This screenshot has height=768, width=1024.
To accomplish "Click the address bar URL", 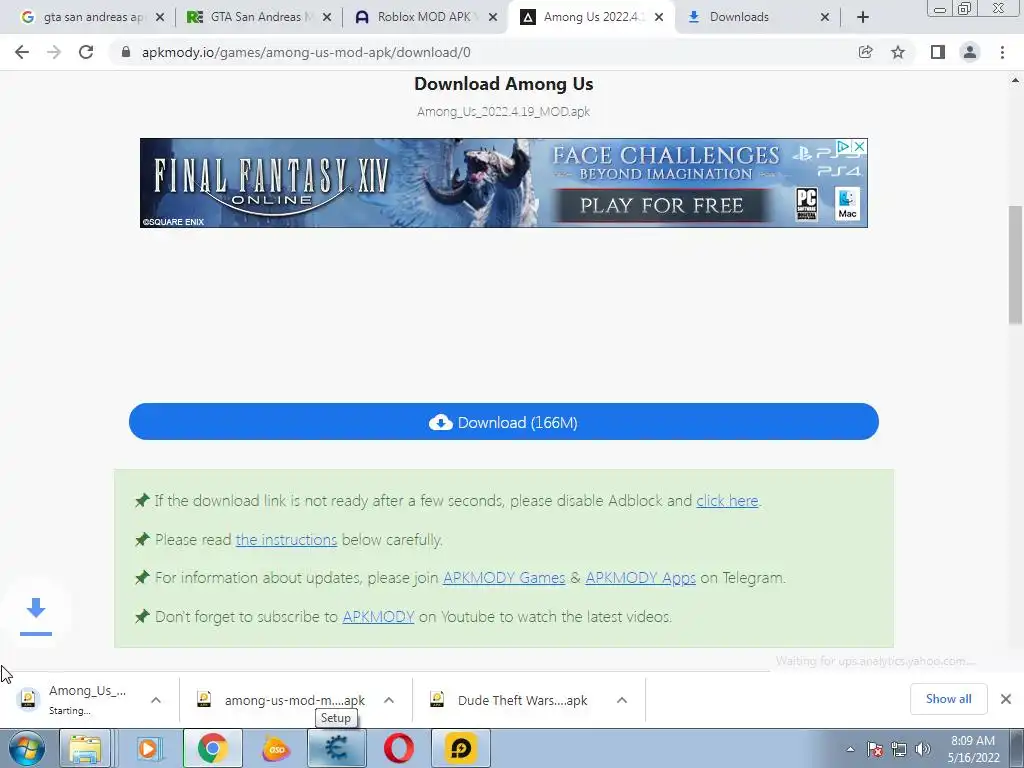I will 306,52.
